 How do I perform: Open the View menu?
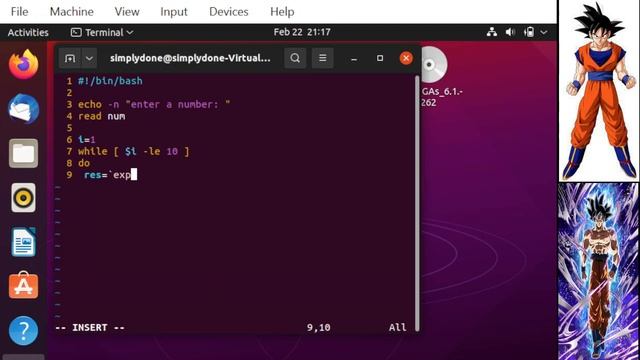tap(127, 11)
